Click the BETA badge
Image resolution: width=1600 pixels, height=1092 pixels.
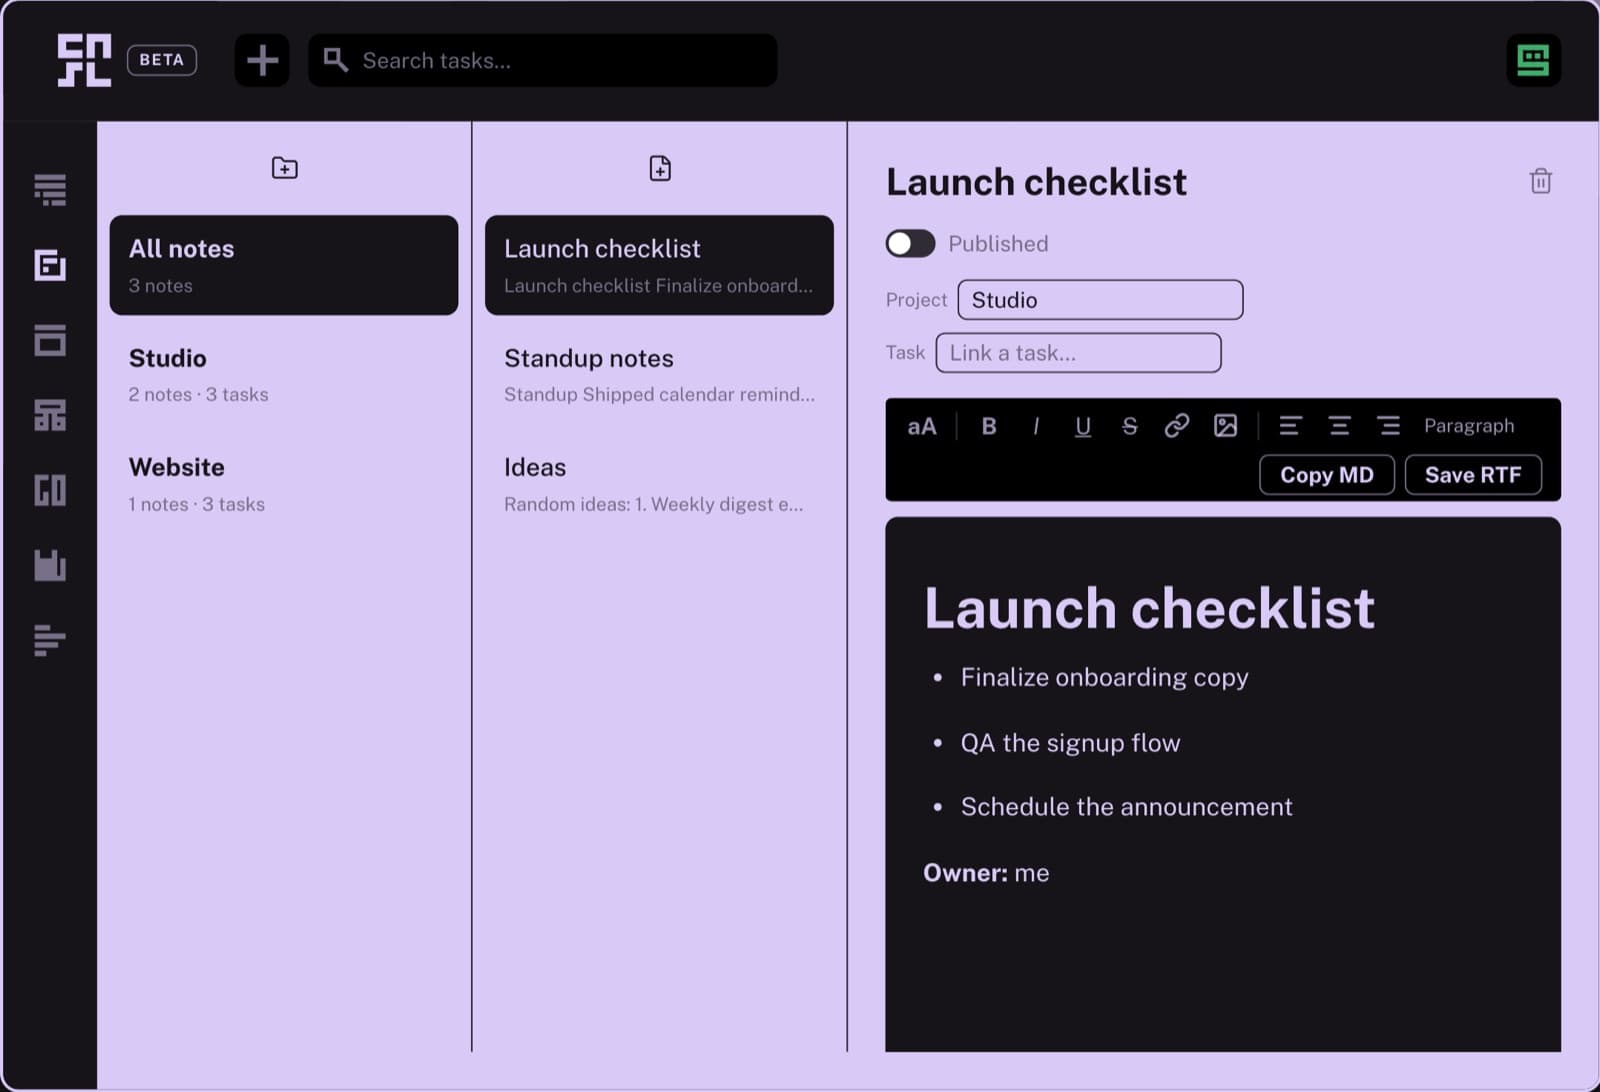(162, 60)
